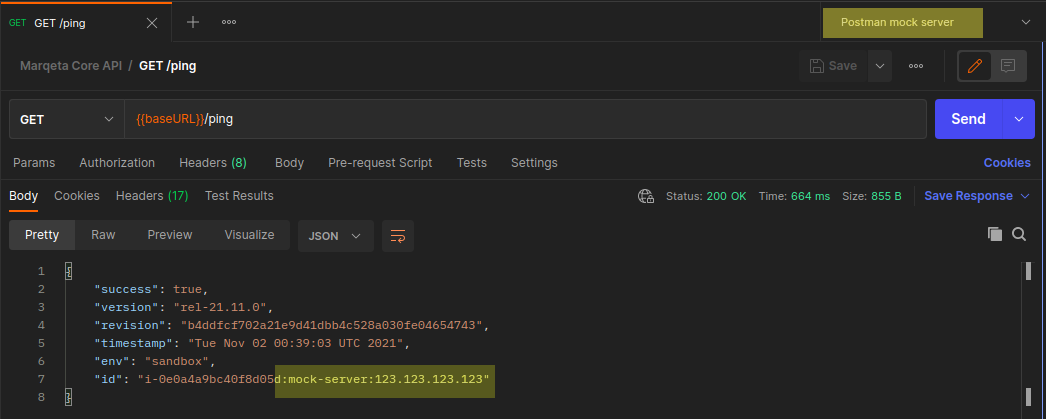Switch to the comment mode icon

pyautogui.click(x=1008, y=66)
